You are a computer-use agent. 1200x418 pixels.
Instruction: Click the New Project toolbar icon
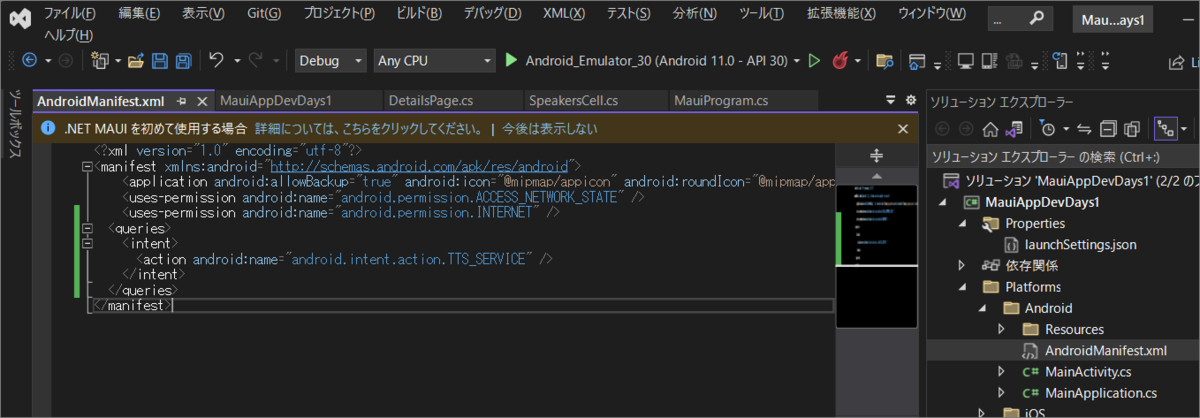pyautogui.click(x=100, y=61)
